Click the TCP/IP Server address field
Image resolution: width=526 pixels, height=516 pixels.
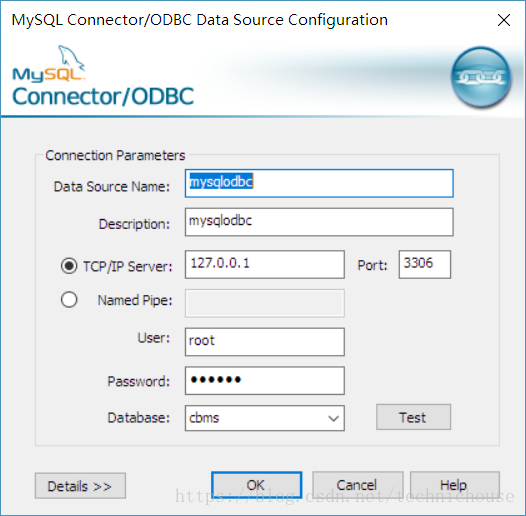[265, 264]
